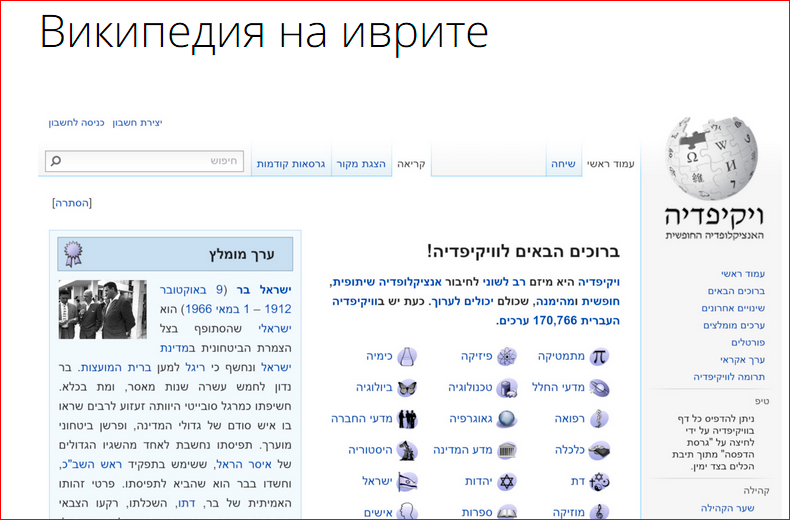Click the חיפוש search input field

click(x=145, y=161)
